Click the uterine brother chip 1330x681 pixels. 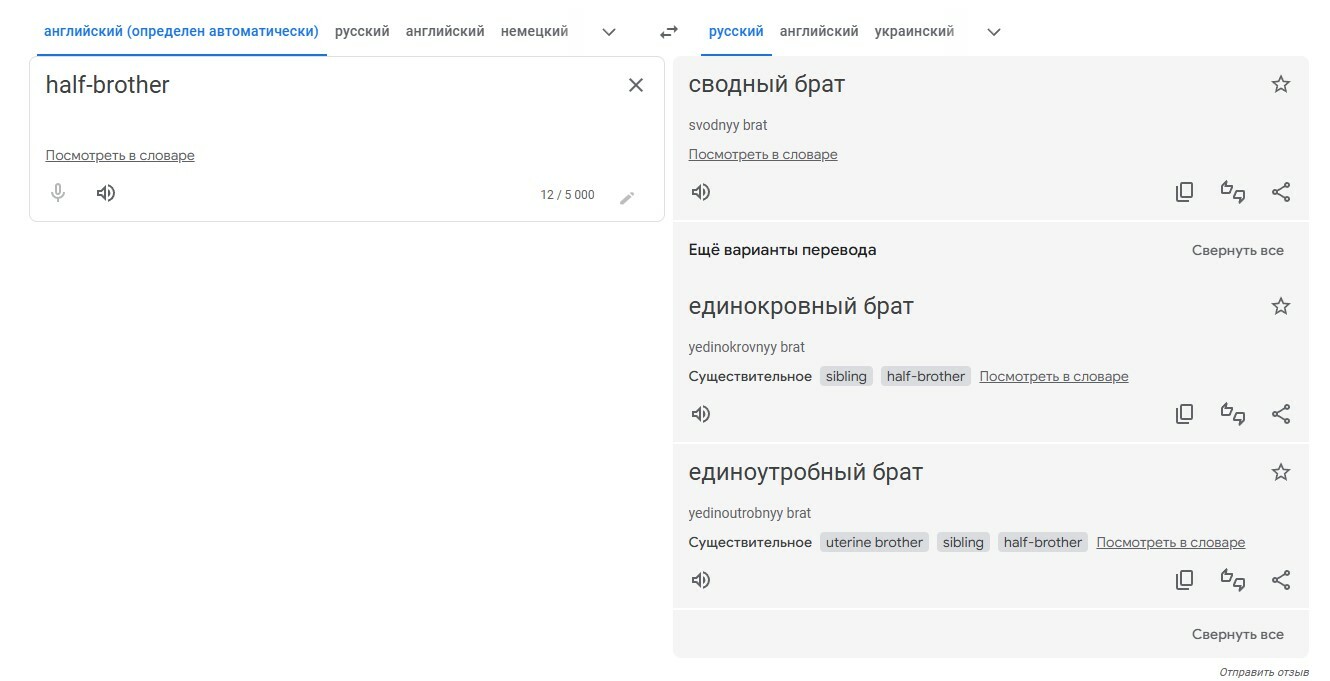(874, 542)
